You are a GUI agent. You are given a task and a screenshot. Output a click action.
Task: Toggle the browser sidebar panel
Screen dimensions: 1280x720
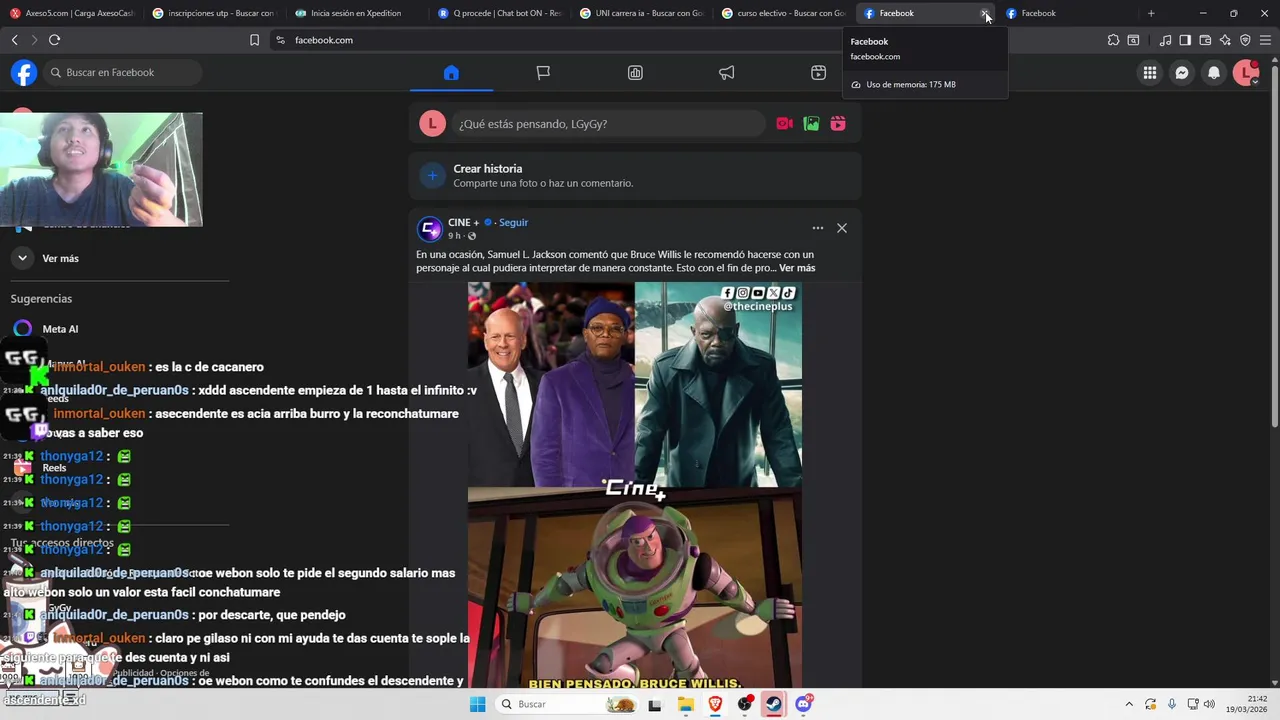click(x=1185, y=40)
